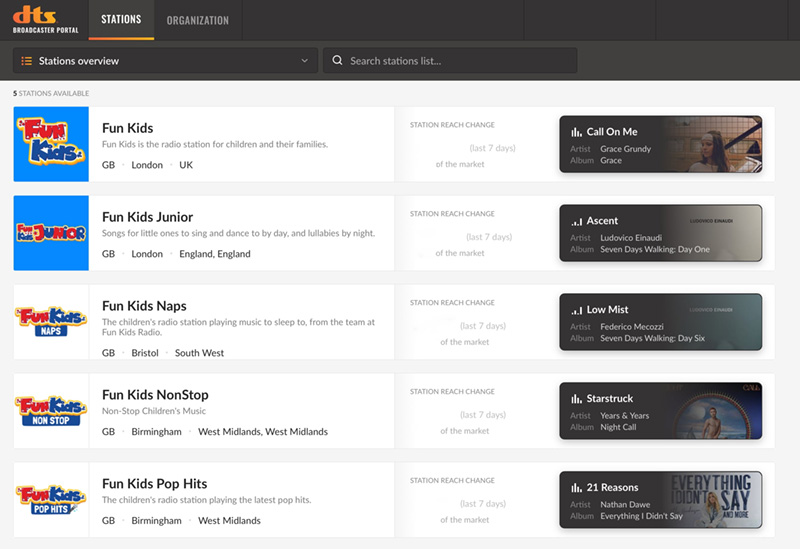Click the chevron arrow on Stations overview
Screen dimensions: 800x549
tap(305, 61)
